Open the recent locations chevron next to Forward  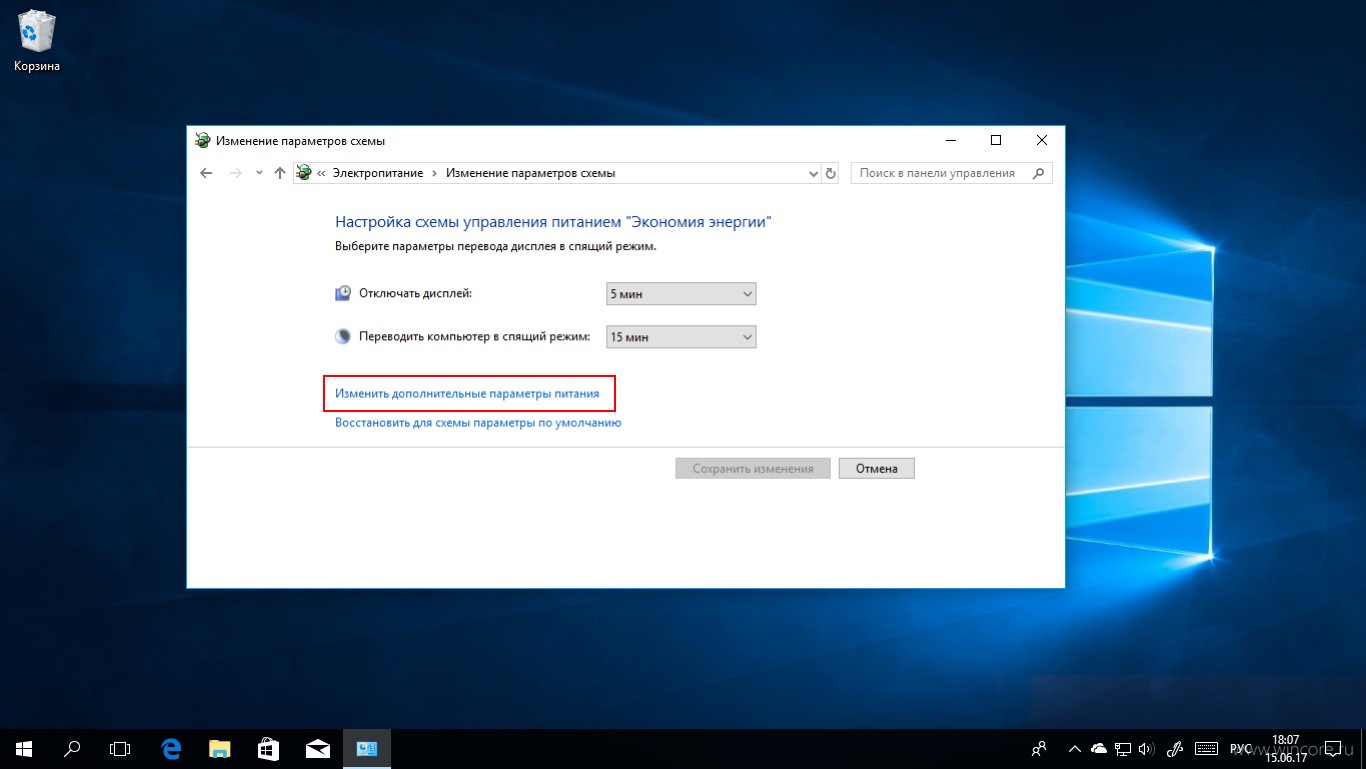(x=259, y=173)
